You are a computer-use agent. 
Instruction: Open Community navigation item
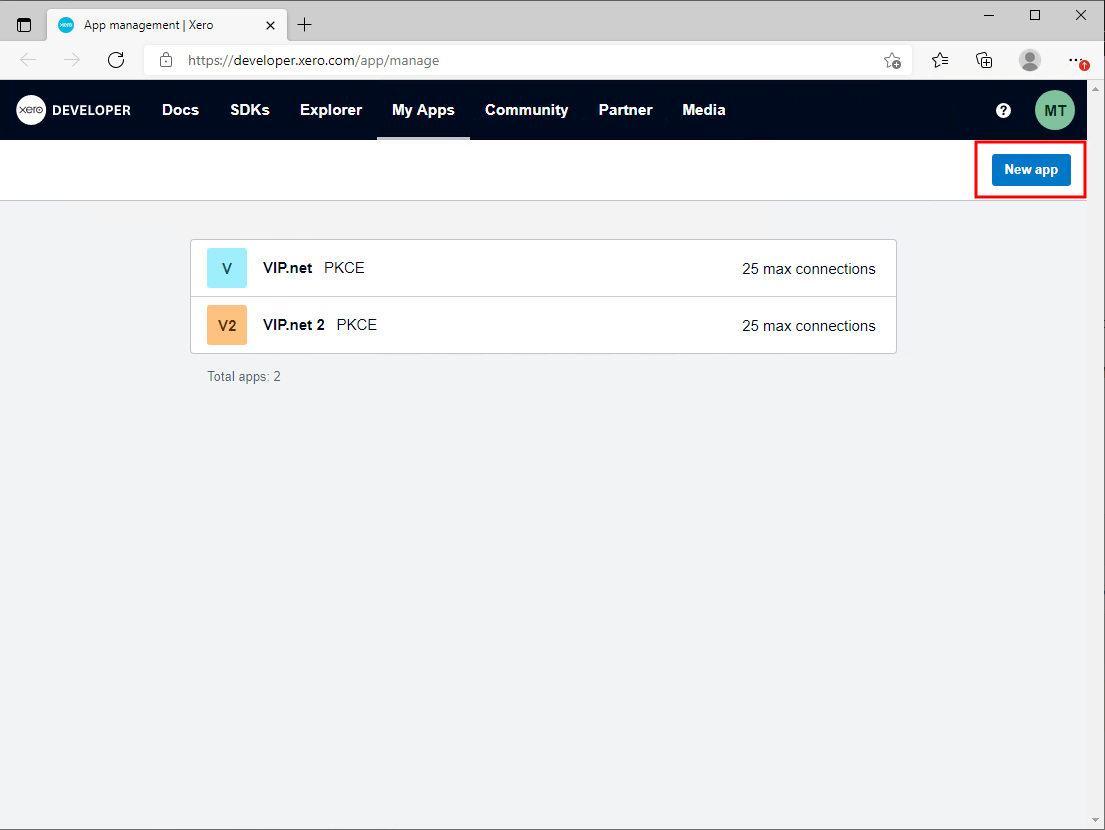tap(526, 110)
